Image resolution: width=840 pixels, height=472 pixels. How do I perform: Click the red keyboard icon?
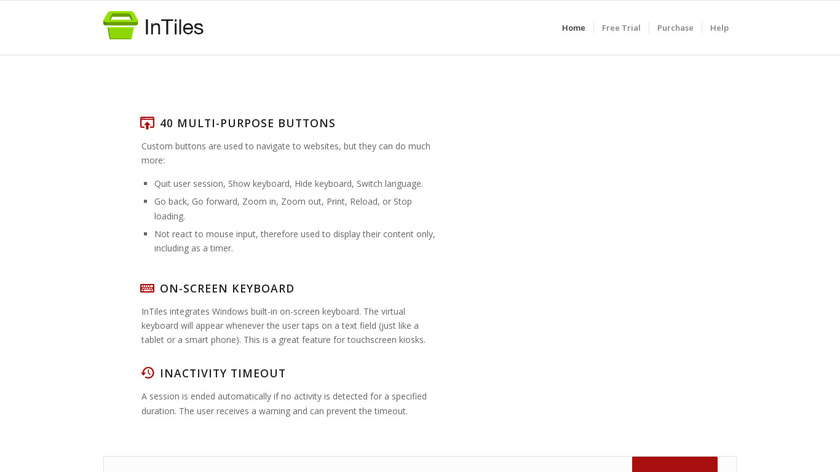147,288
